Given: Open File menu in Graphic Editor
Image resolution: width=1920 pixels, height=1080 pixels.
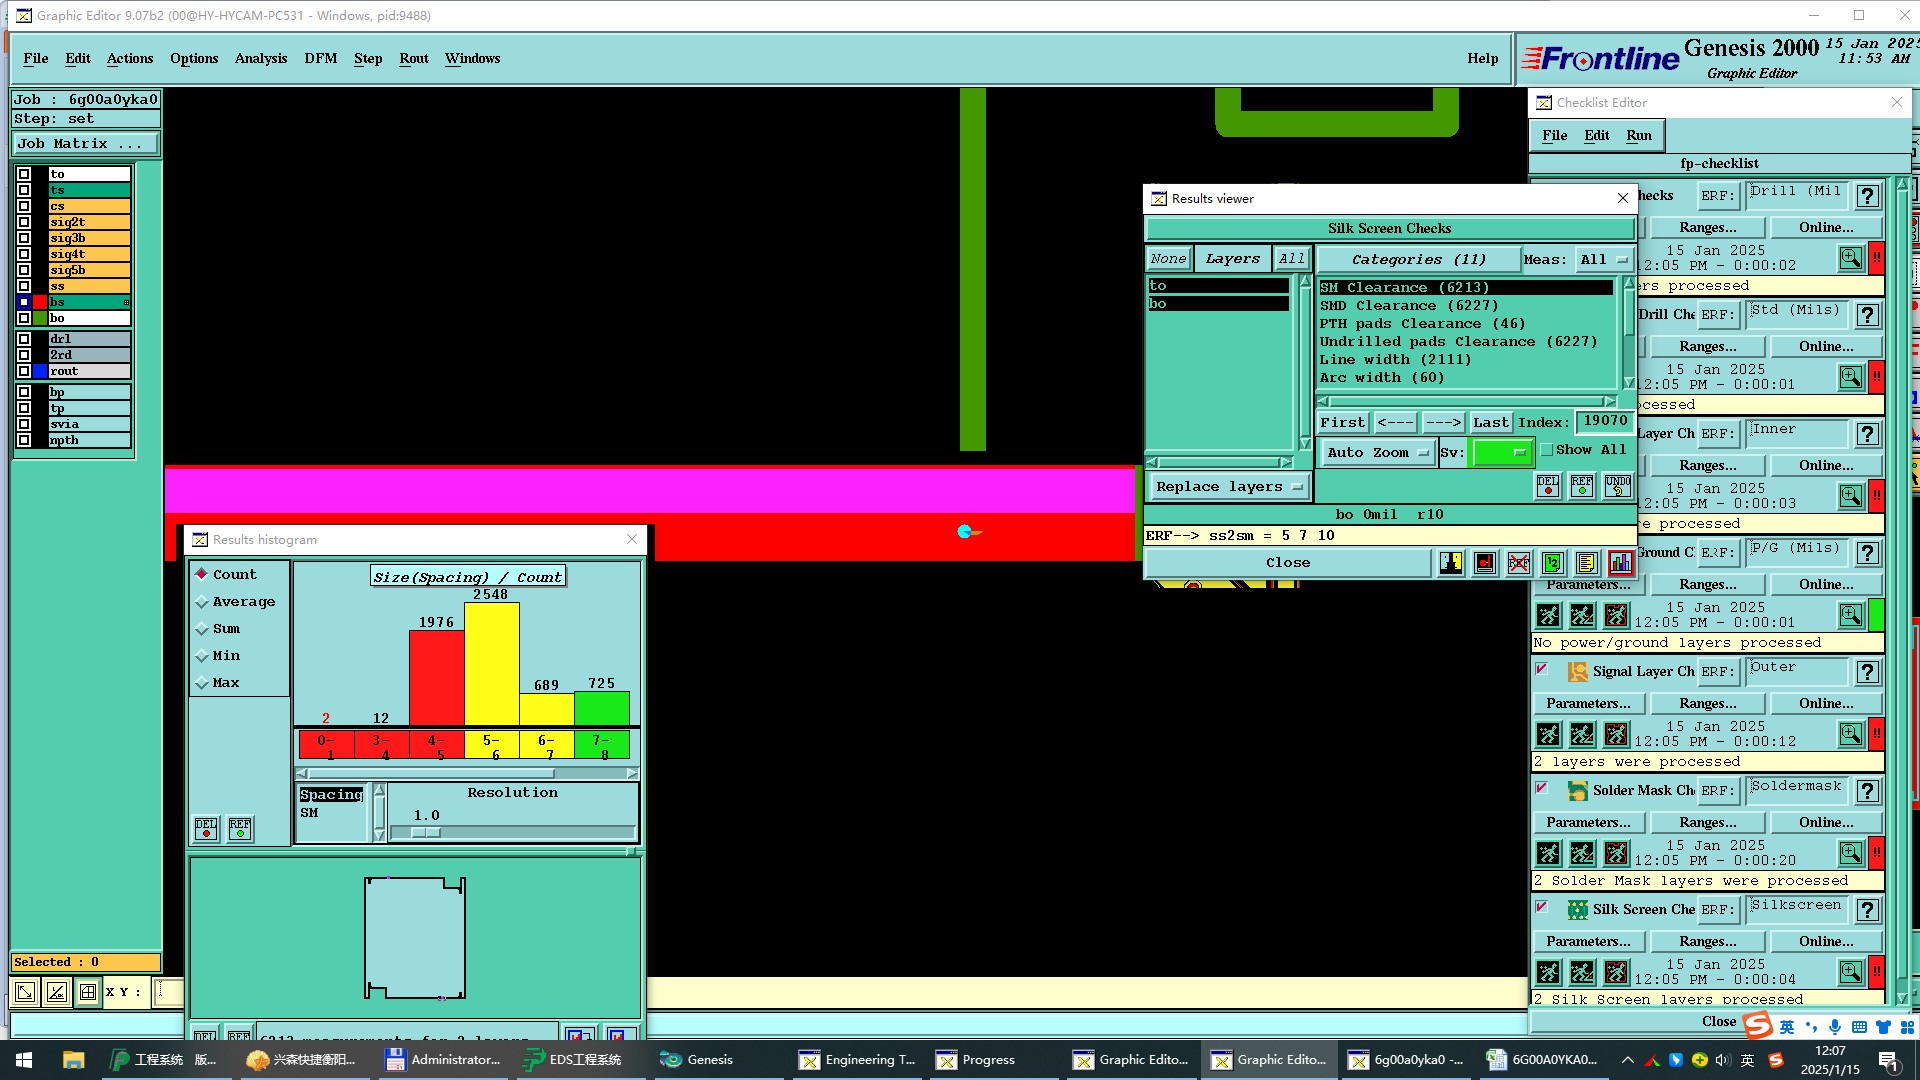Looking at the screenshot, I should pos(36,58).
